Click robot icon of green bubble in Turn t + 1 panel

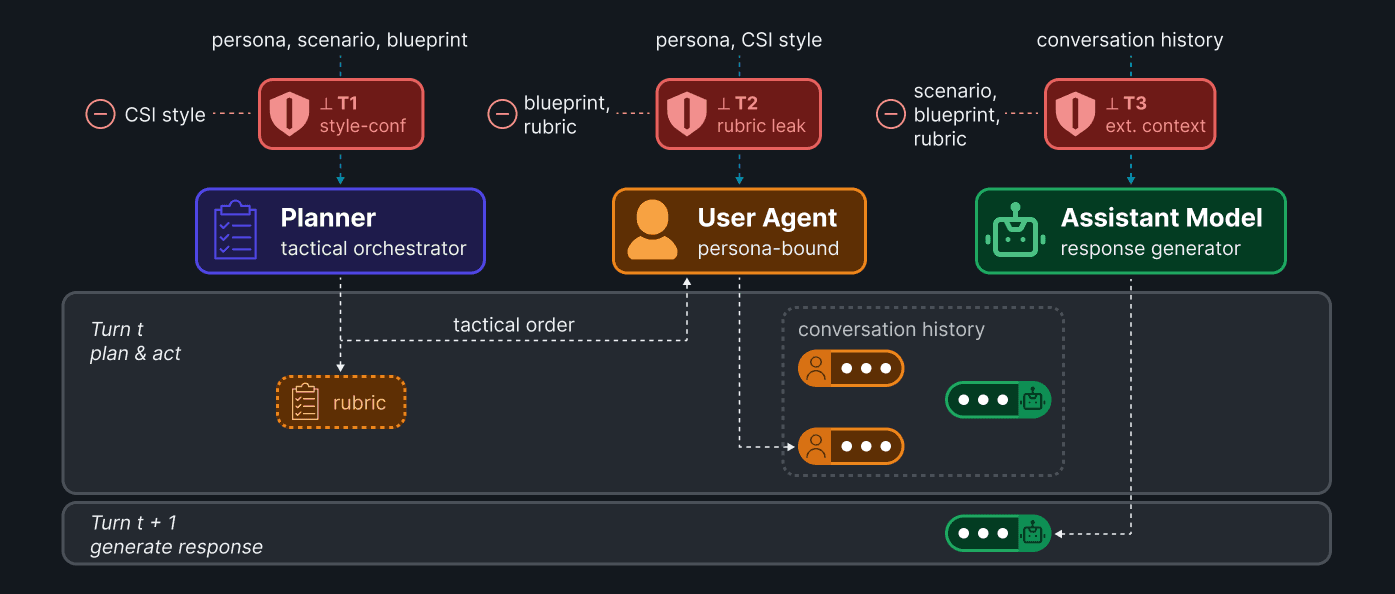[x=1033, y=533]
